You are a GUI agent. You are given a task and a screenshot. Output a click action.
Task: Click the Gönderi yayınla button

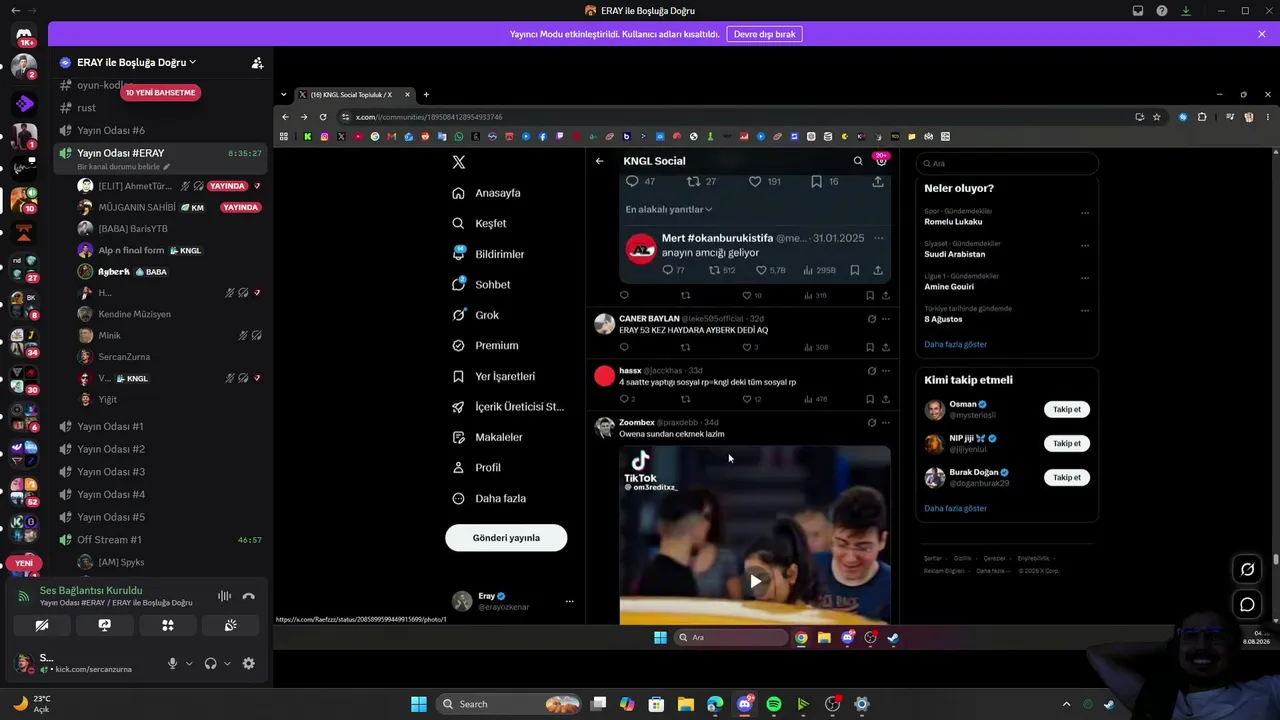(506, 538)
